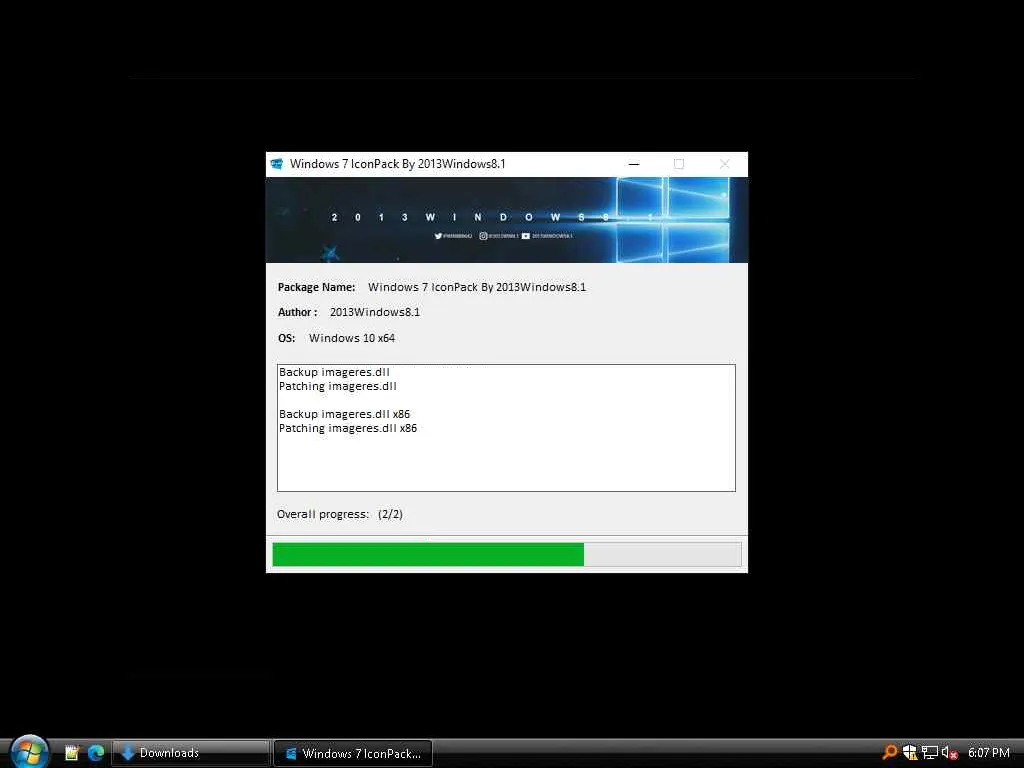The width and height of the screenshot is (1024, 768).
Task: Open the Start menu orb
Action: point(29,752)
